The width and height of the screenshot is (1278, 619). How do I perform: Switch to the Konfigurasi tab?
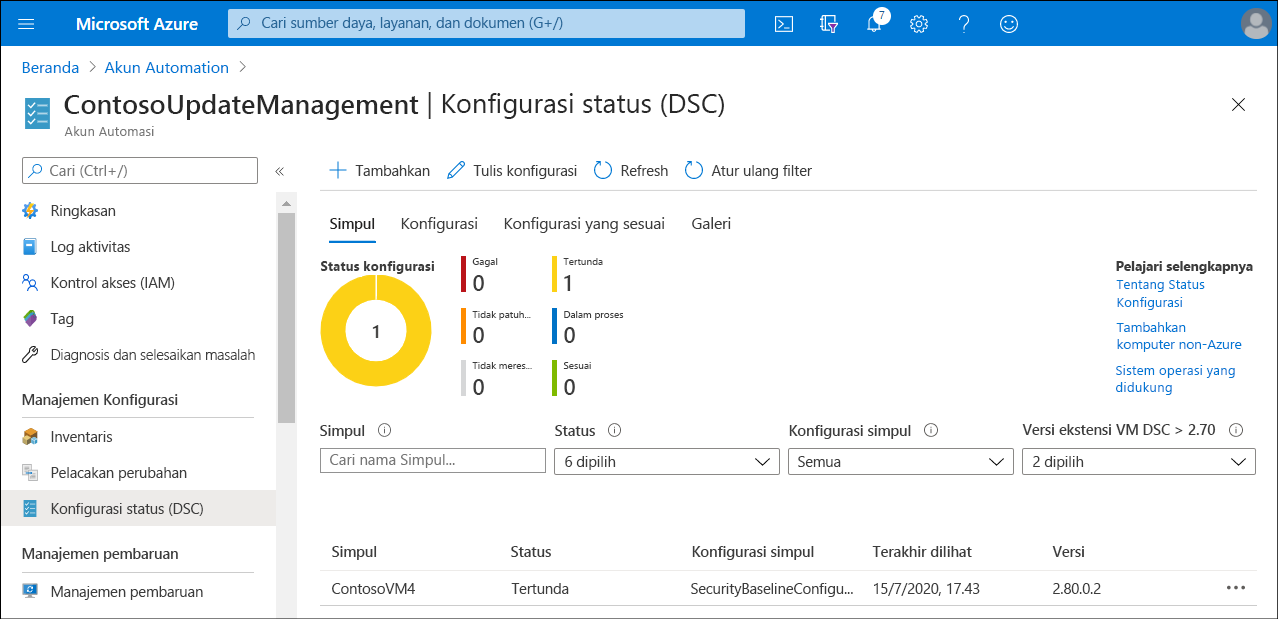(439, 224)
